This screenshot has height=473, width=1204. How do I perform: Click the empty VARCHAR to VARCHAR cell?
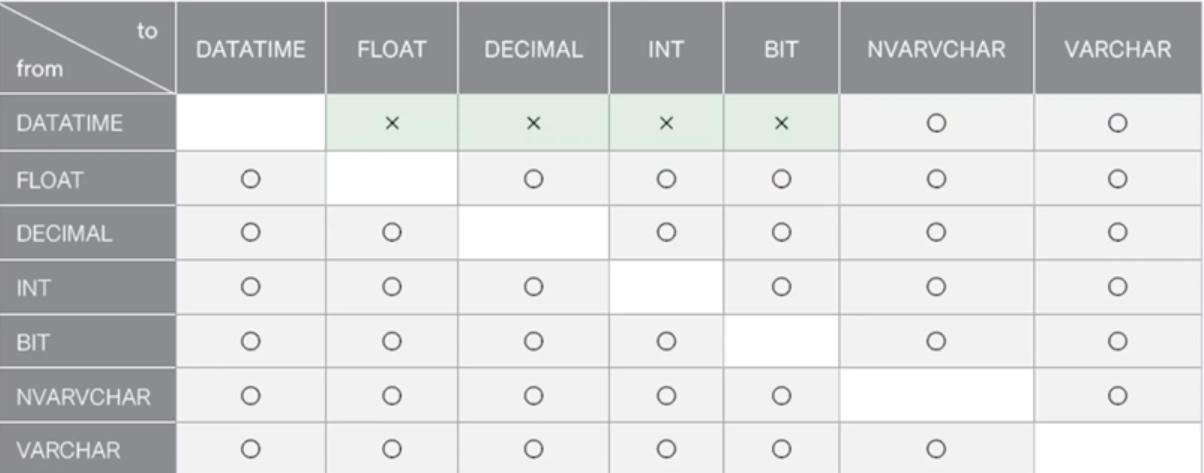[1118, 449]
